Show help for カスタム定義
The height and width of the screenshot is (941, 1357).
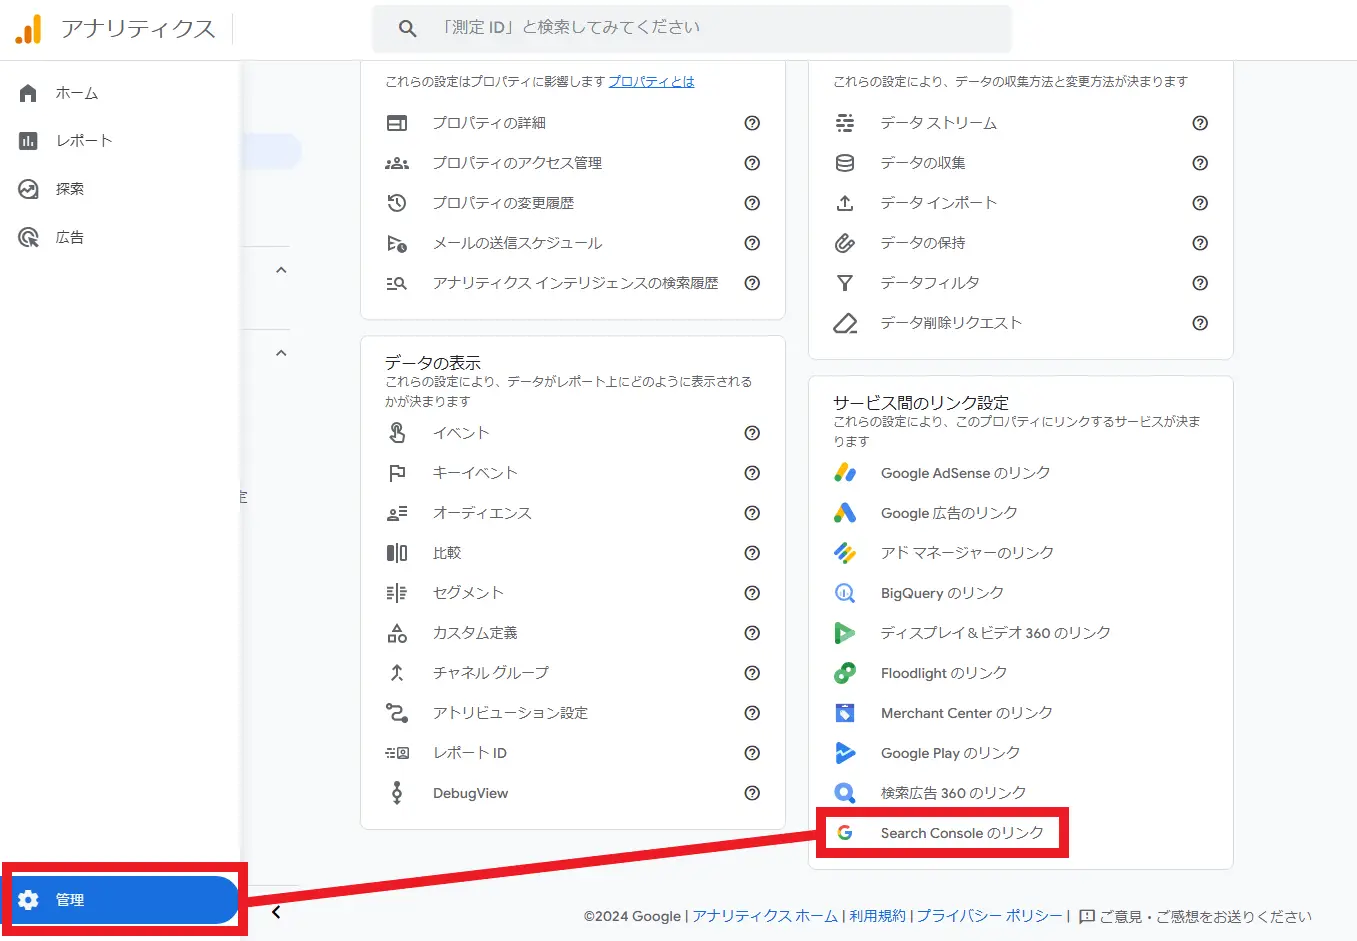pyautogui.click(x=752, y=633)
